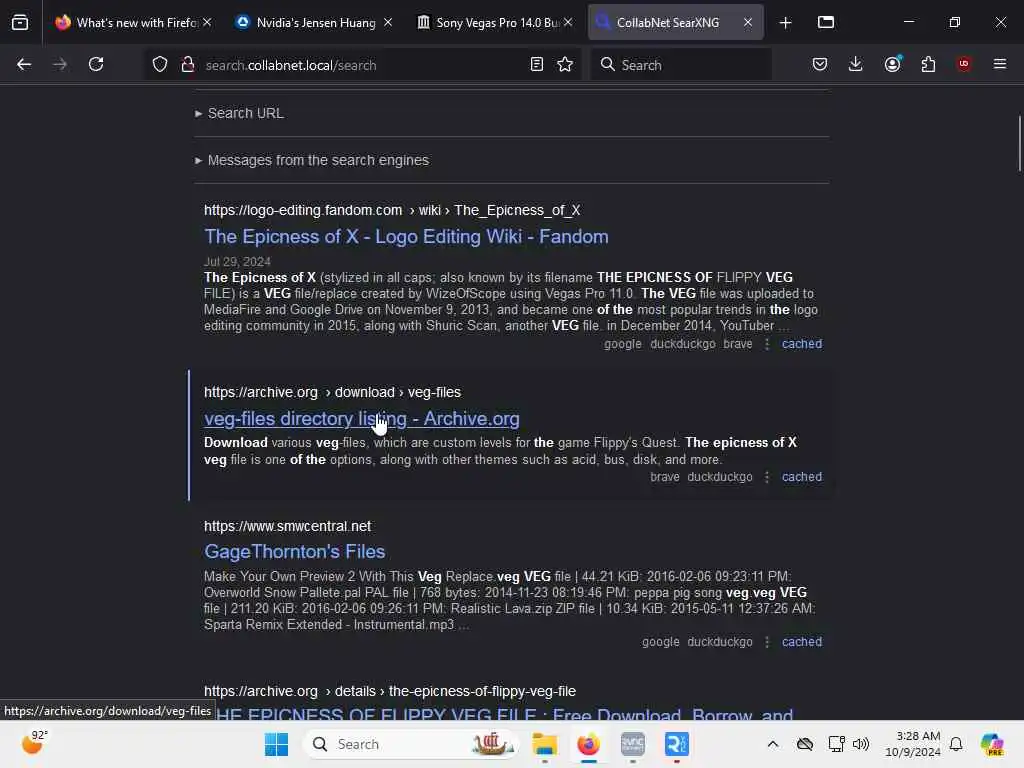Go back to previous page
This screenshot has width=1024, height=768.
point(24,64)
